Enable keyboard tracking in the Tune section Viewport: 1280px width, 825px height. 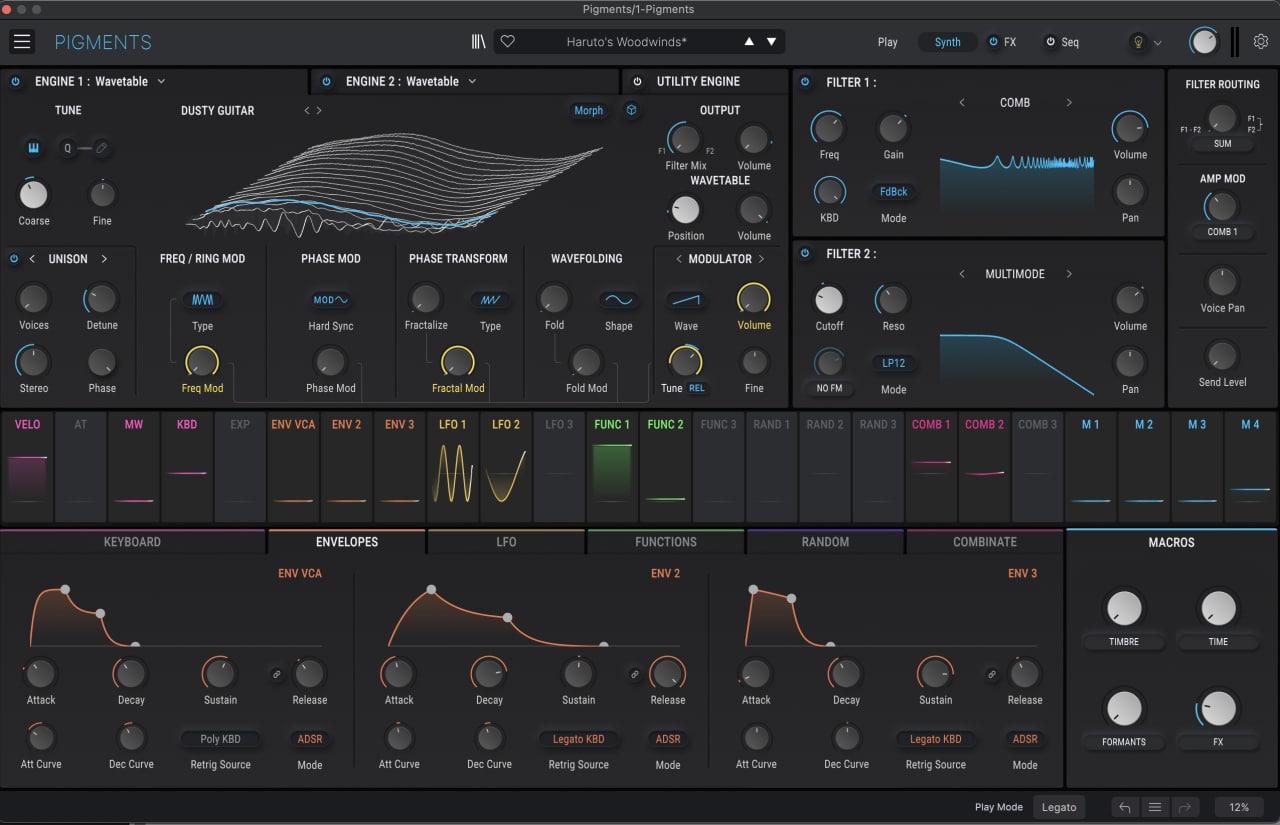pos(33,147)
